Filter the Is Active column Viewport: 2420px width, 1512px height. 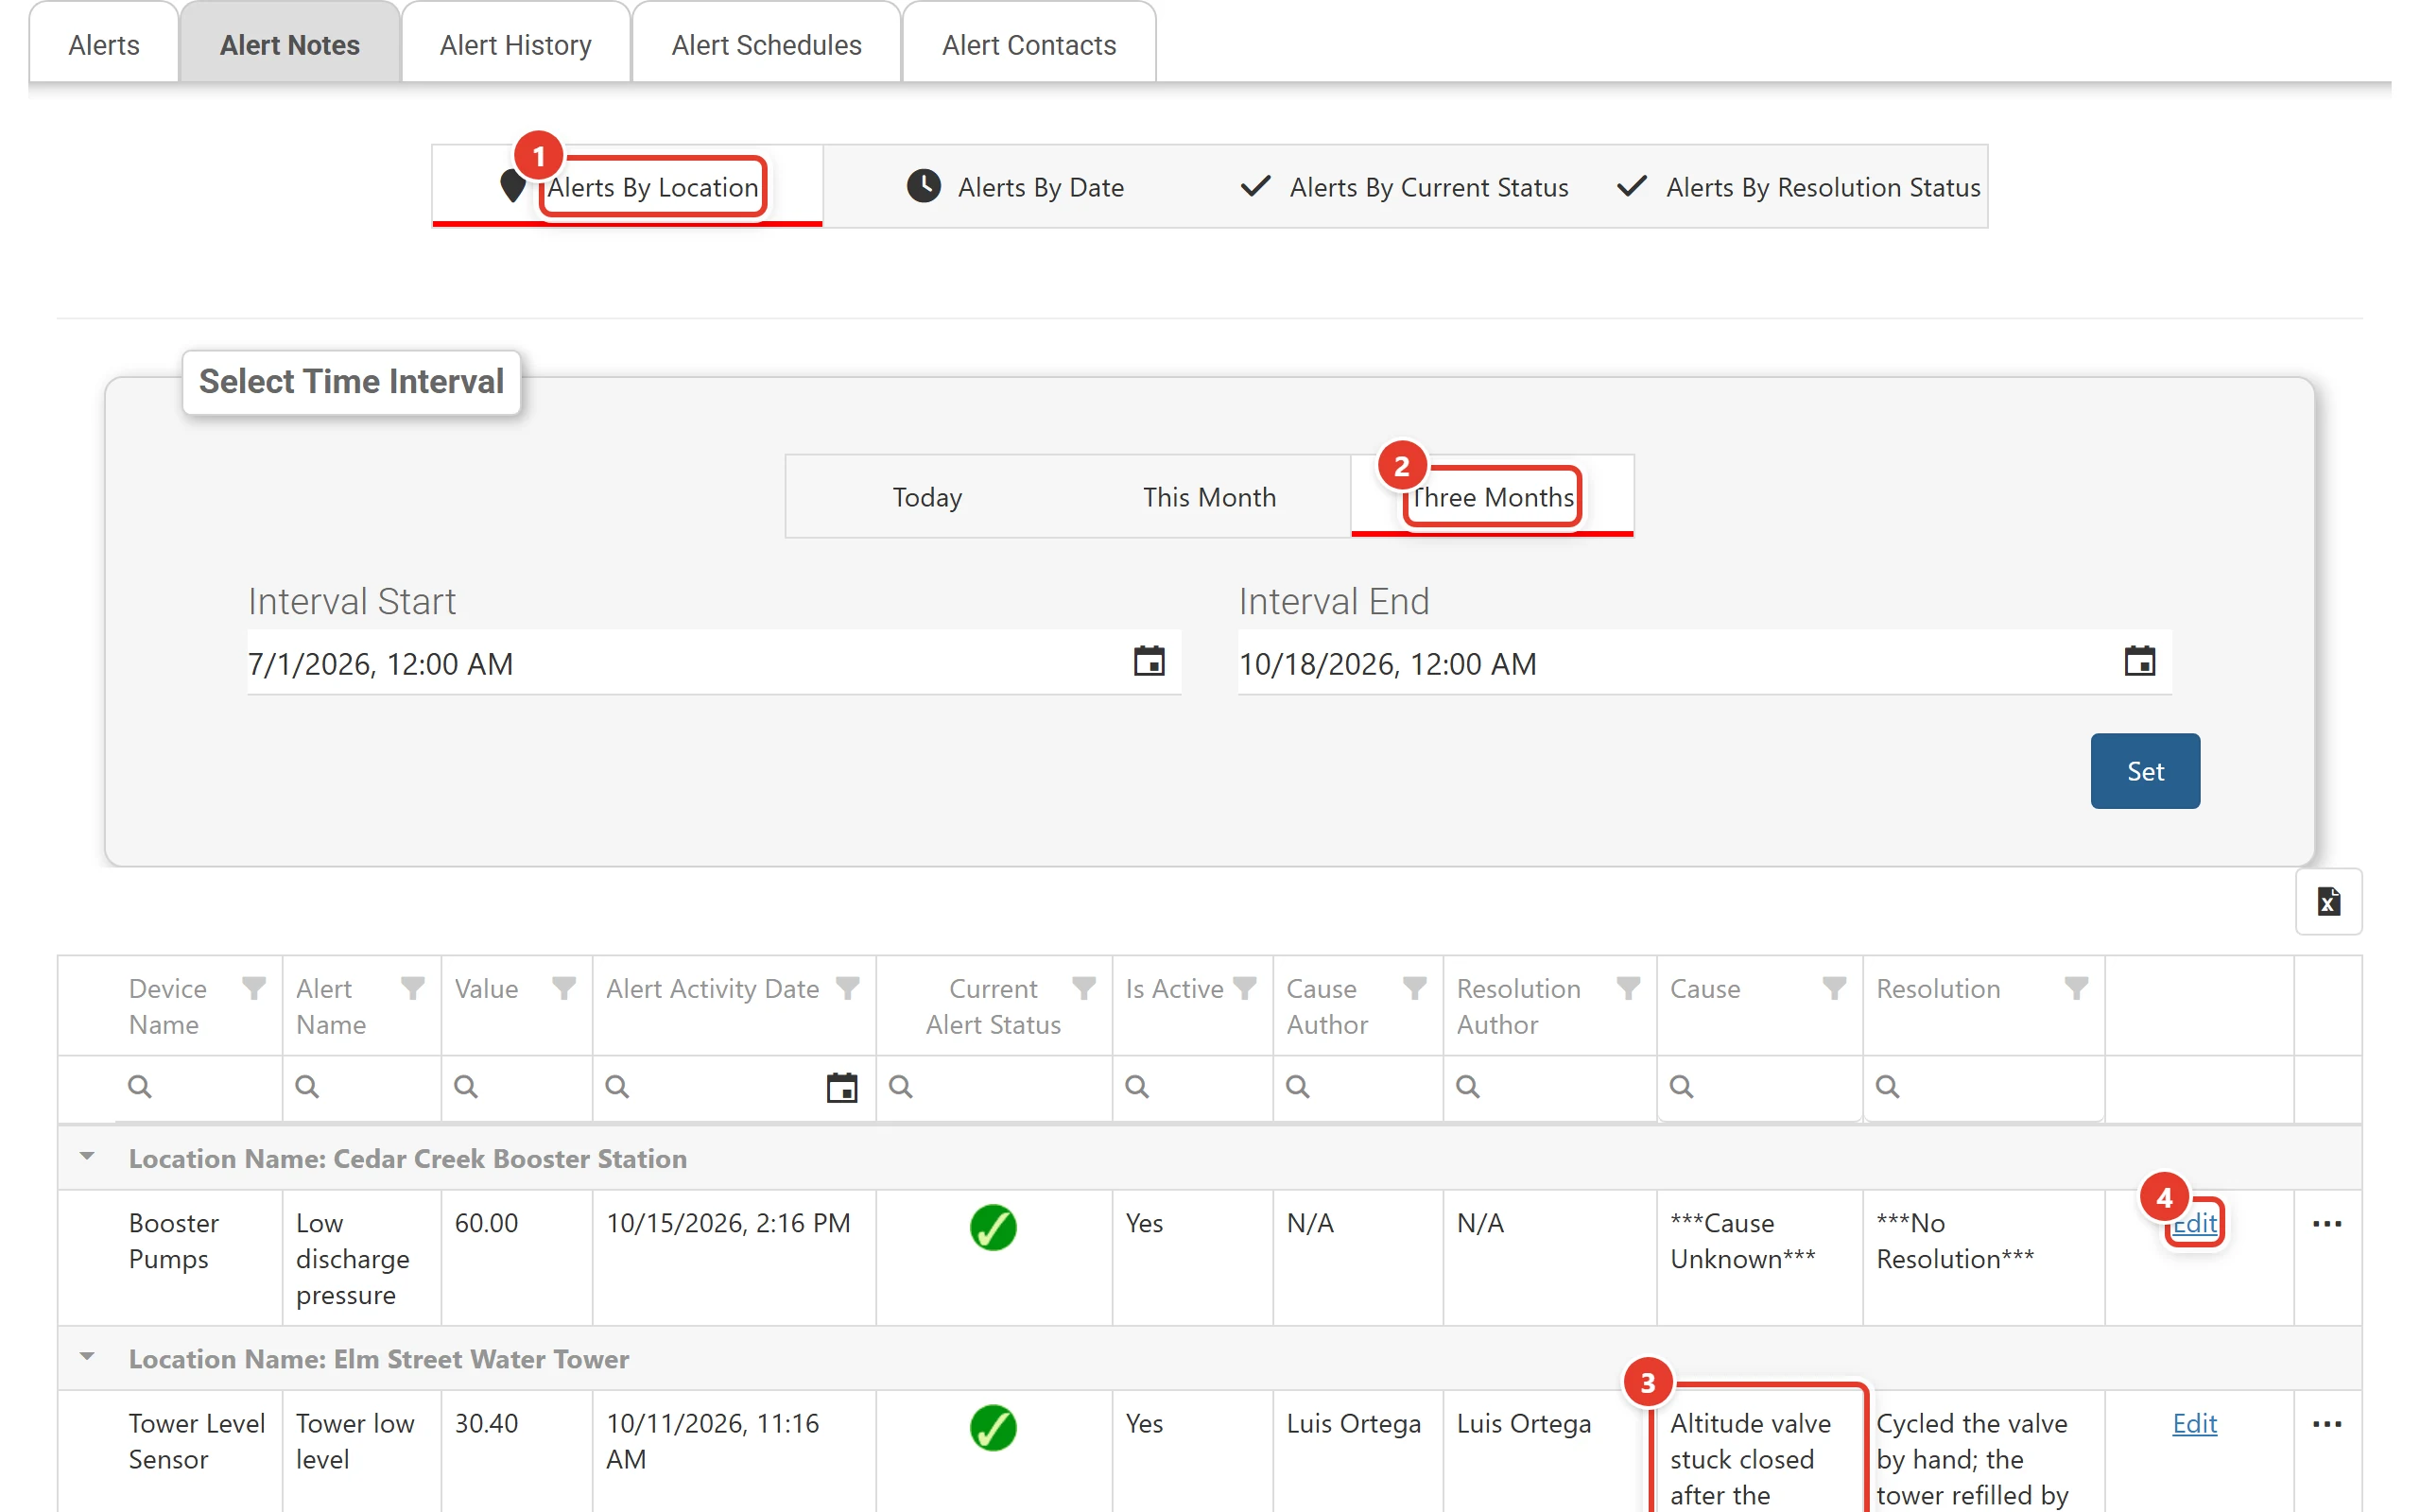(x=1244, y=988)
